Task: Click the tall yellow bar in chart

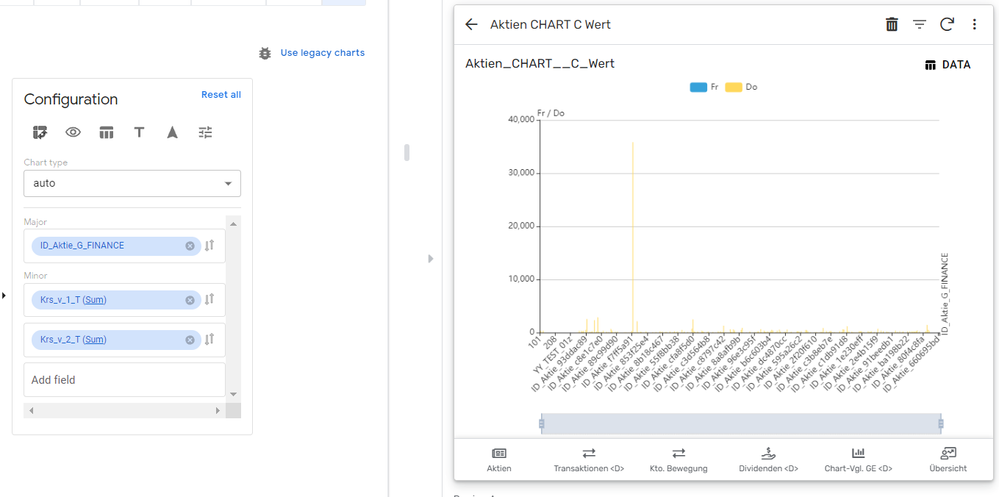Action: pyautogui.click(x=633, y=237)
